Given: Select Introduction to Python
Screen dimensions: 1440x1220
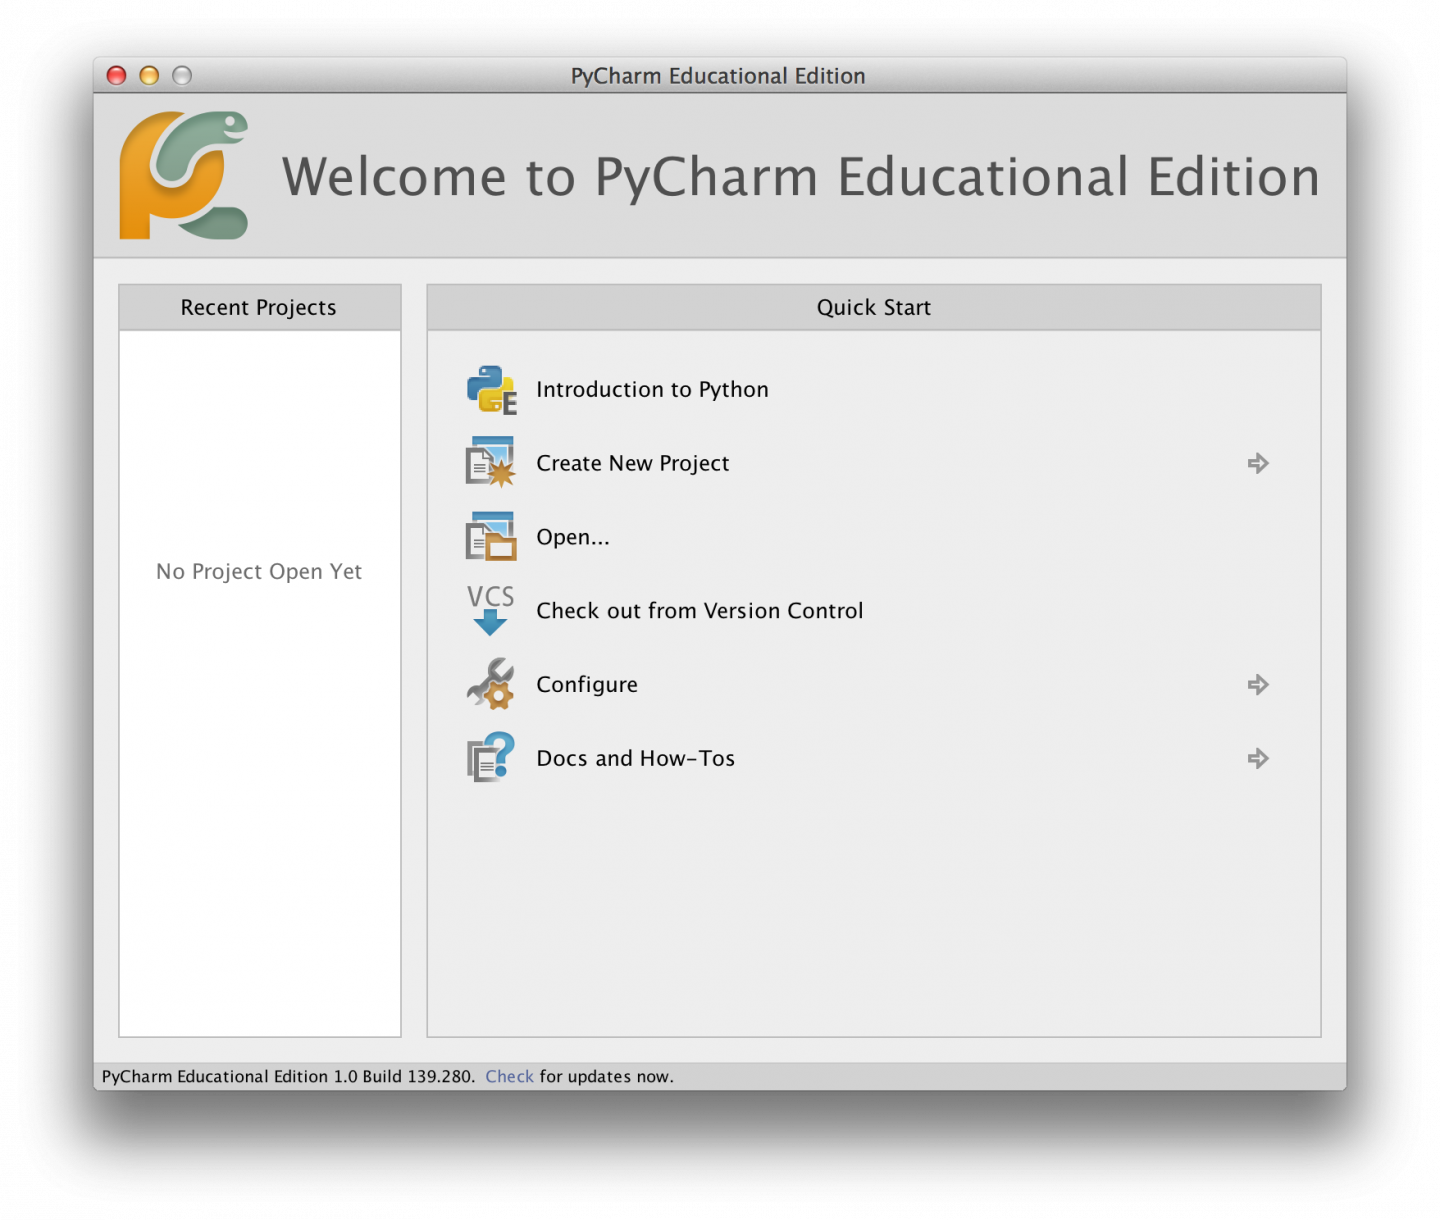Looking at the screenshot, I should pyautogui.click(x=652, y=390).
